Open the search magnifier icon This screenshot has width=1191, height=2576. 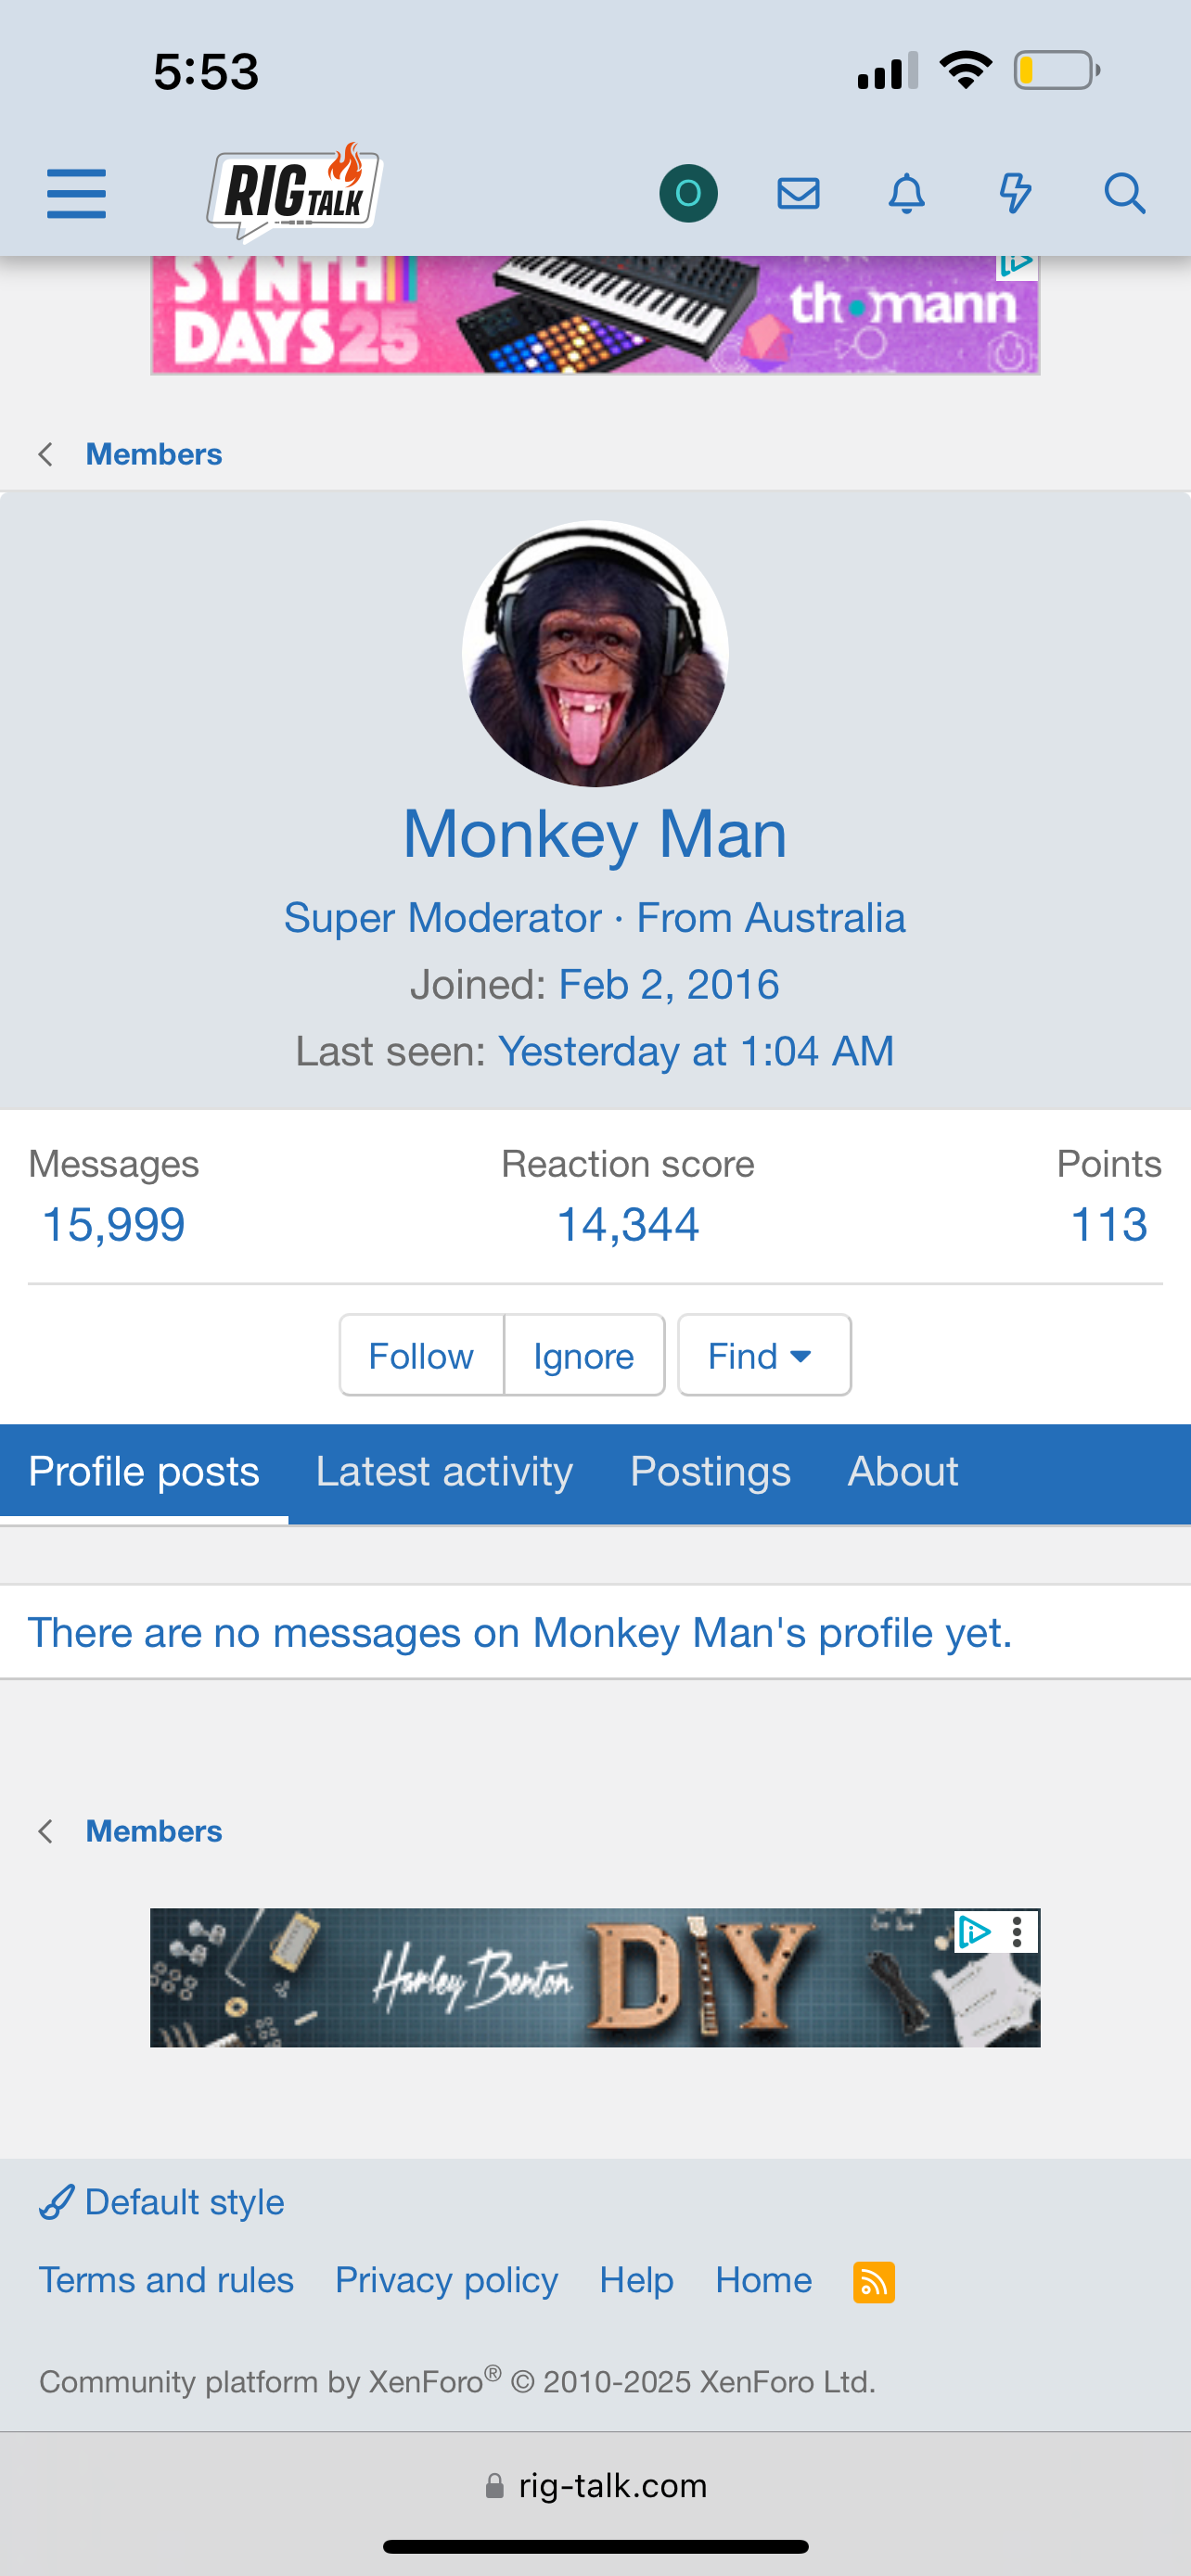point(1124,193)
